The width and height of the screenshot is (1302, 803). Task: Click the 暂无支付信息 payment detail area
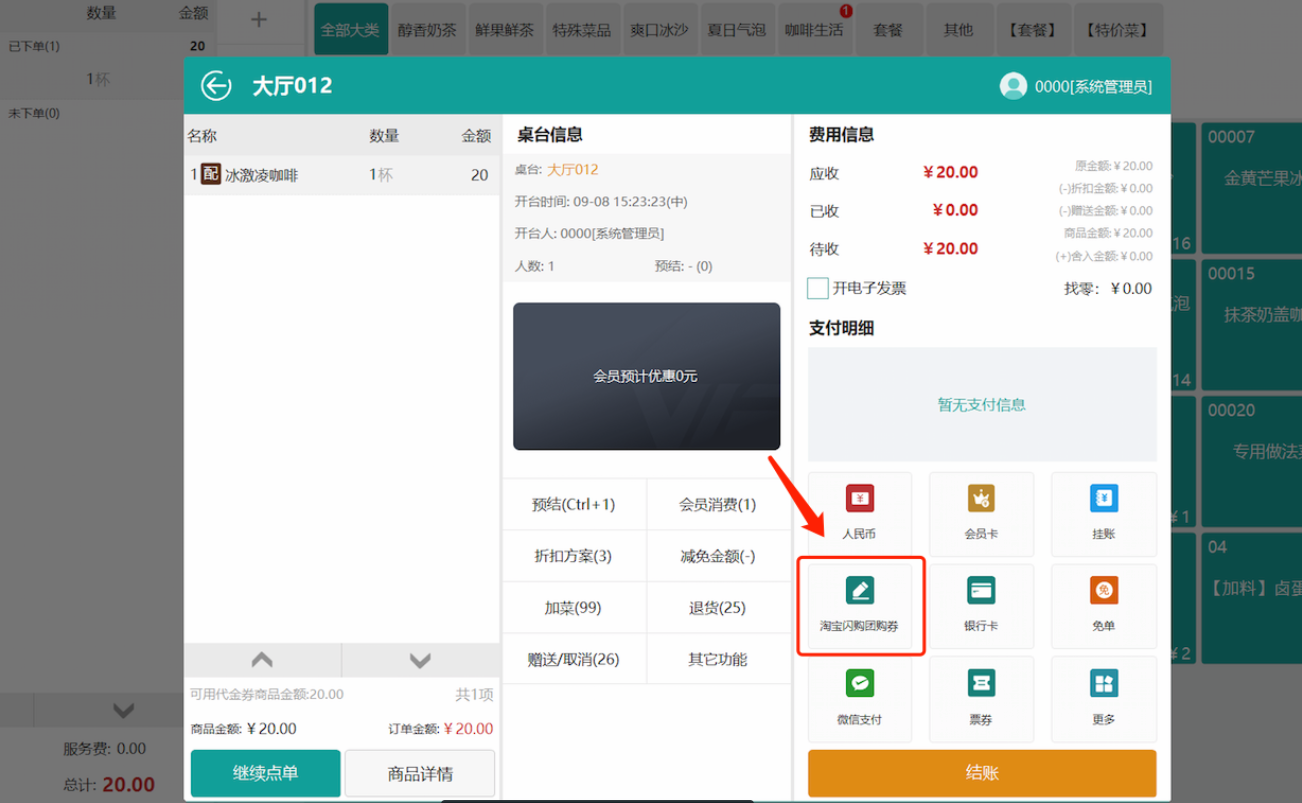982,404
